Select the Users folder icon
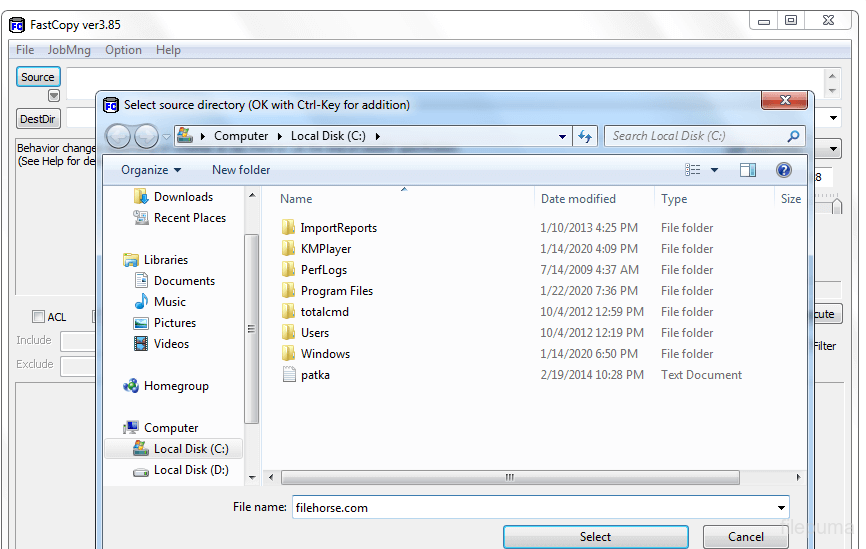This screenshot has height=549, width=866. click(x=288, y=332)
